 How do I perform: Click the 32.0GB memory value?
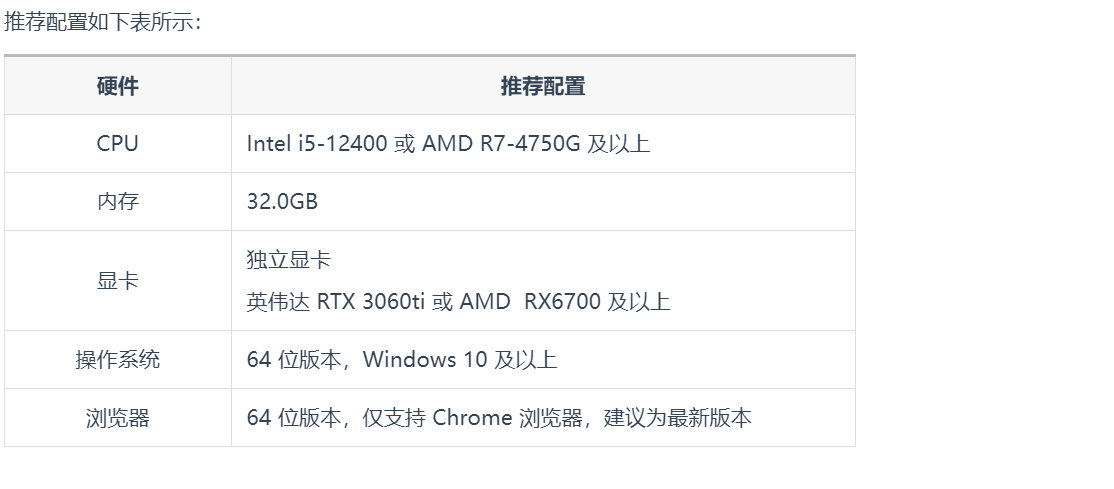coord(282,201)
